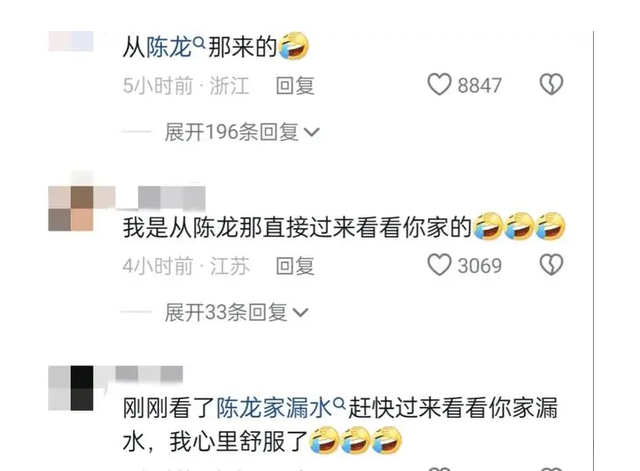Click second commenter's blurred username

coord(161,198)
